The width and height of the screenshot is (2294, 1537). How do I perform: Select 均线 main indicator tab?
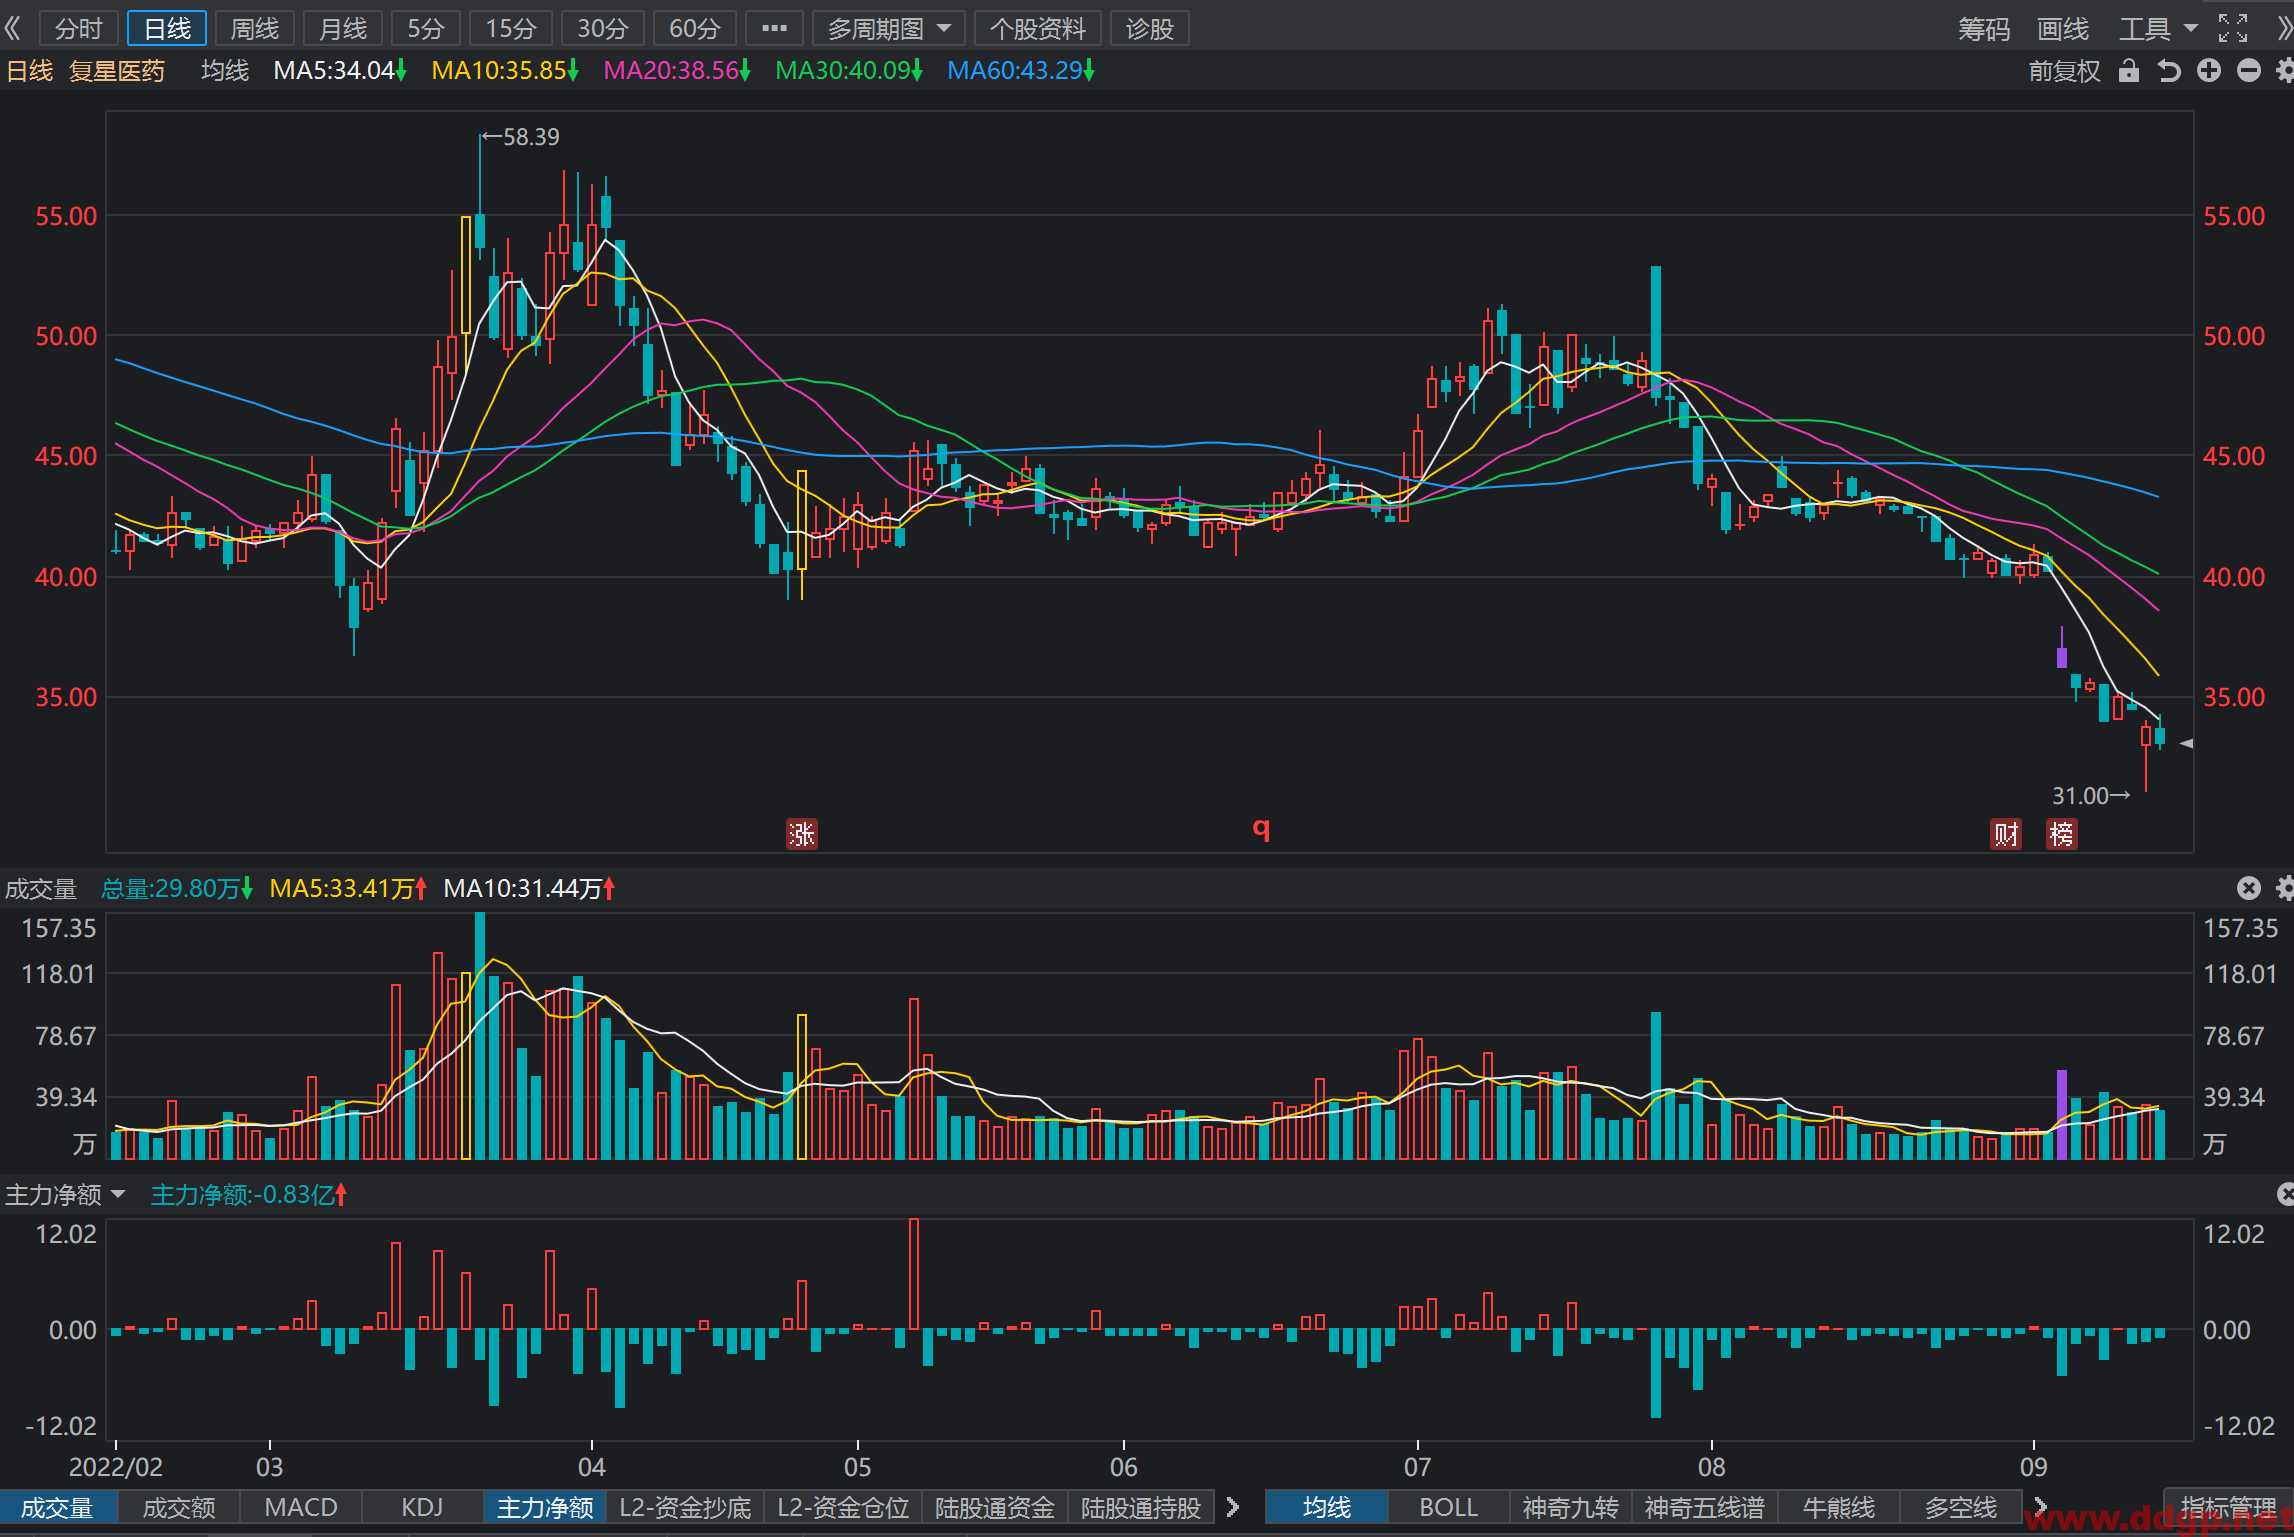tap(1327, 1507)
